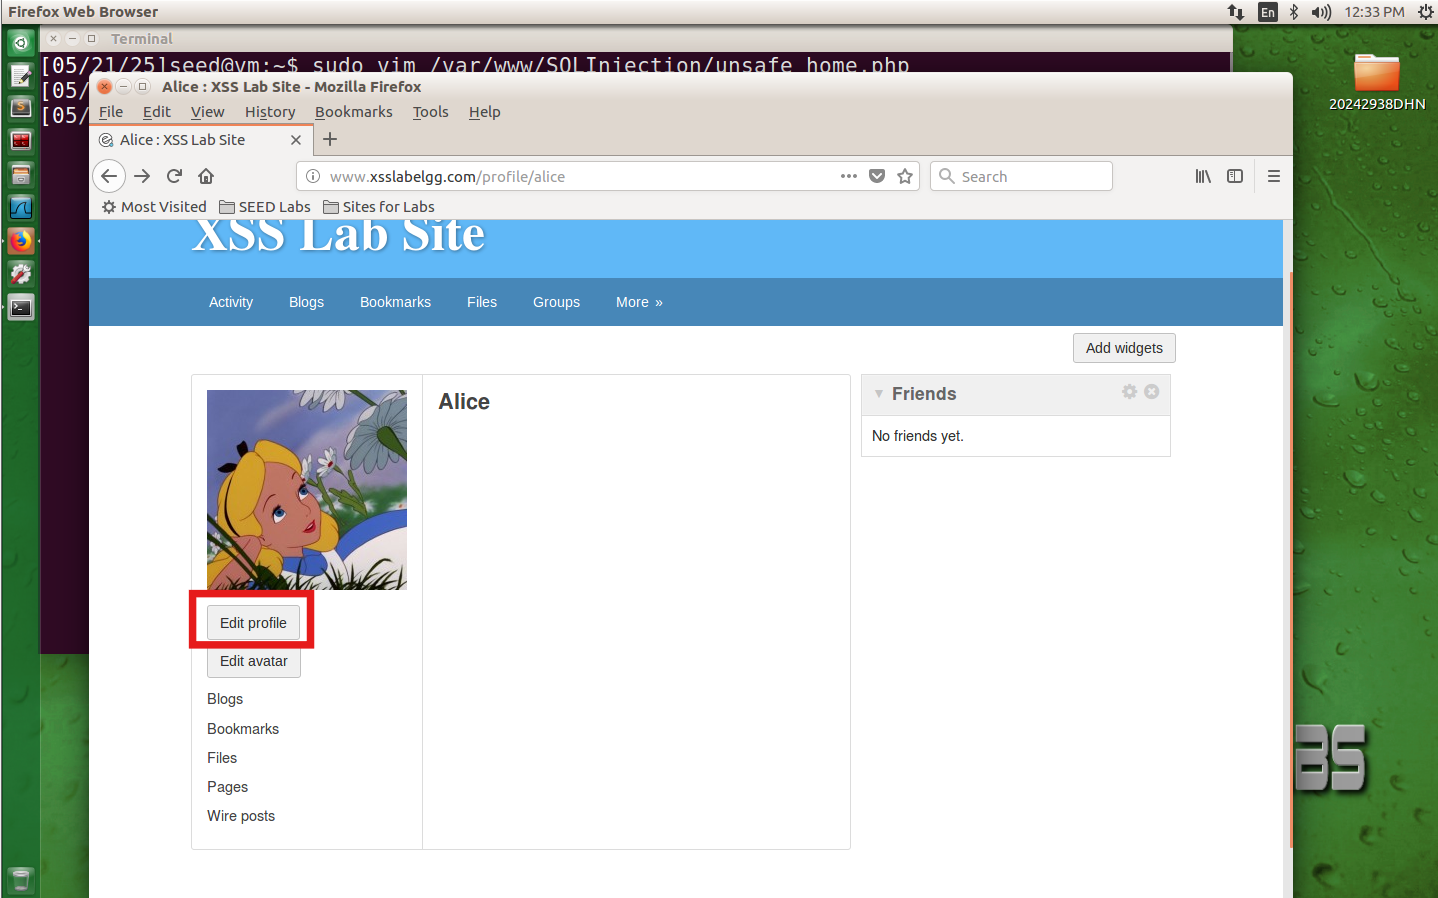
Task: Open text editor icon in the dock
Action: [x=20, y=76]
